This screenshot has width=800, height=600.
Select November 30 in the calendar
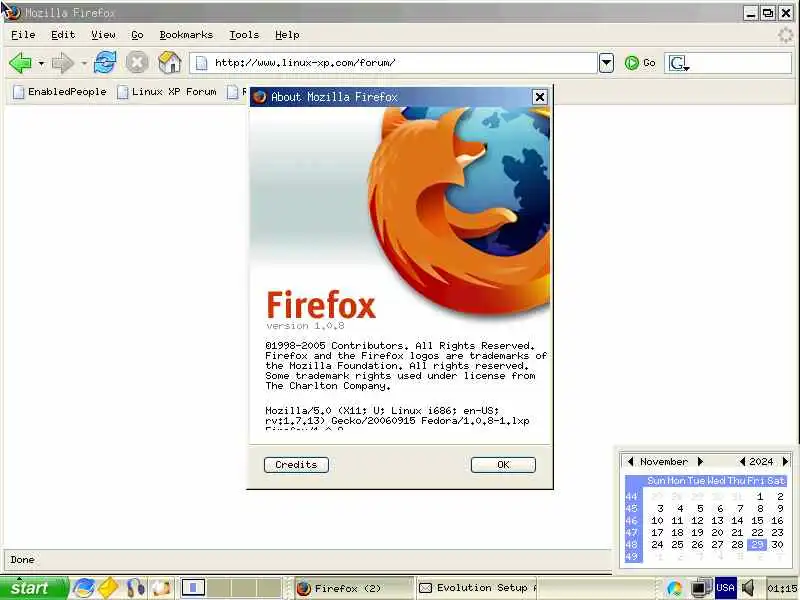point(777,545)
